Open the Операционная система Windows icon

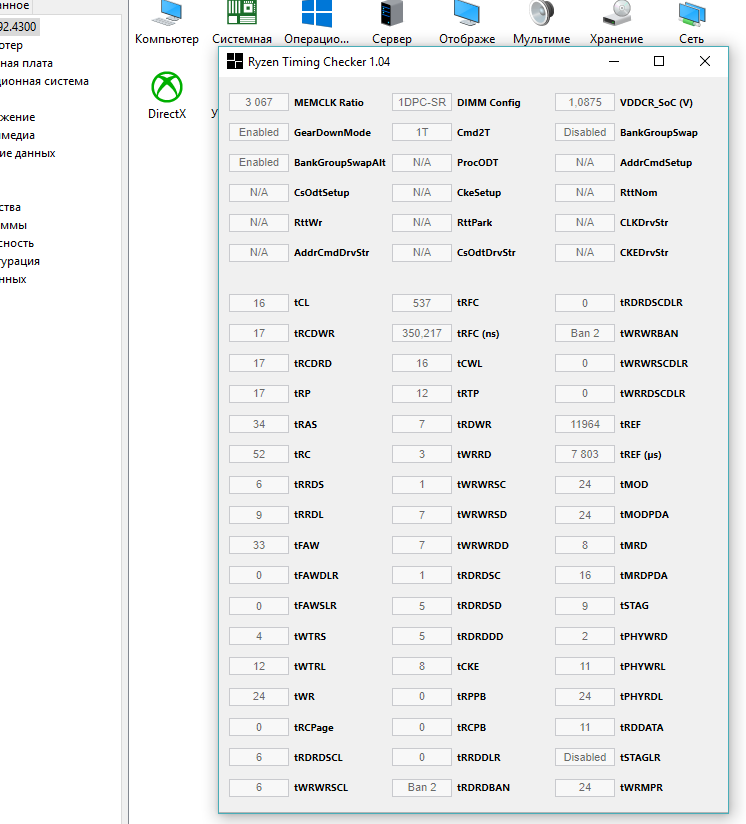[x=316, y=21]
